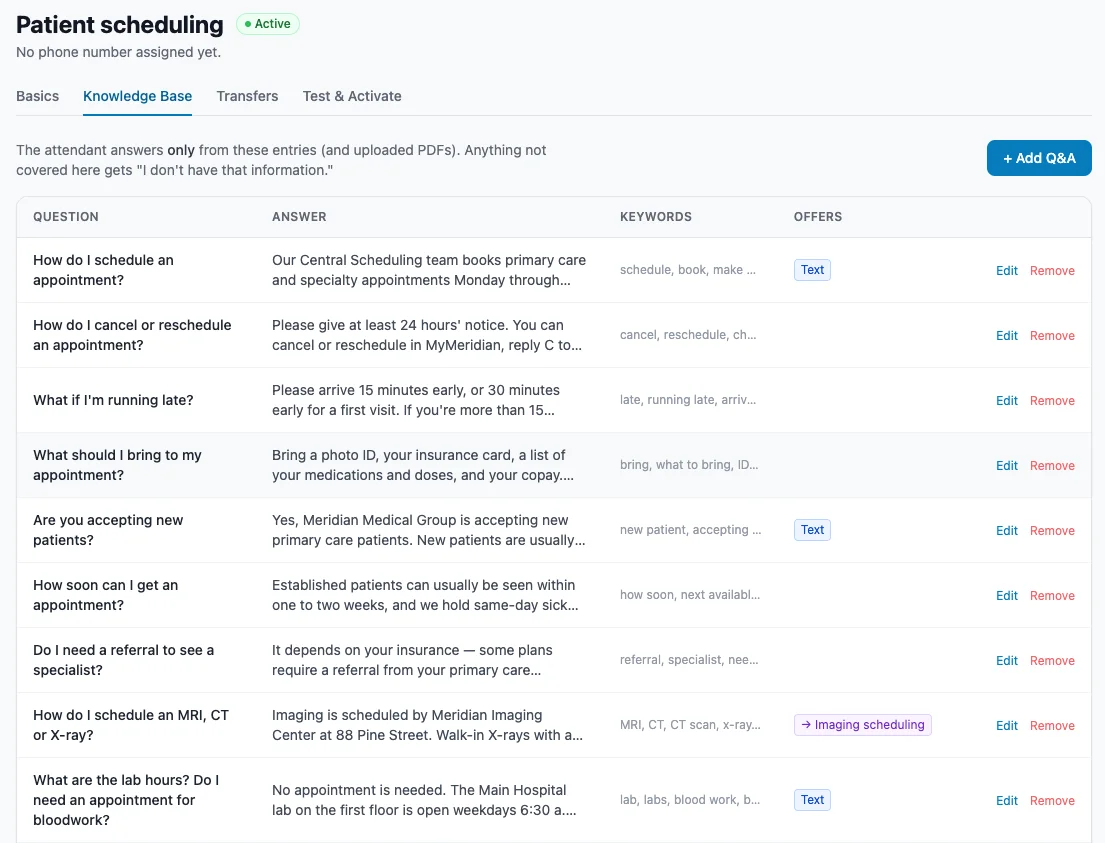Click the OFFERS column header
The image size is (1105, 843).
tap(818, 217)
